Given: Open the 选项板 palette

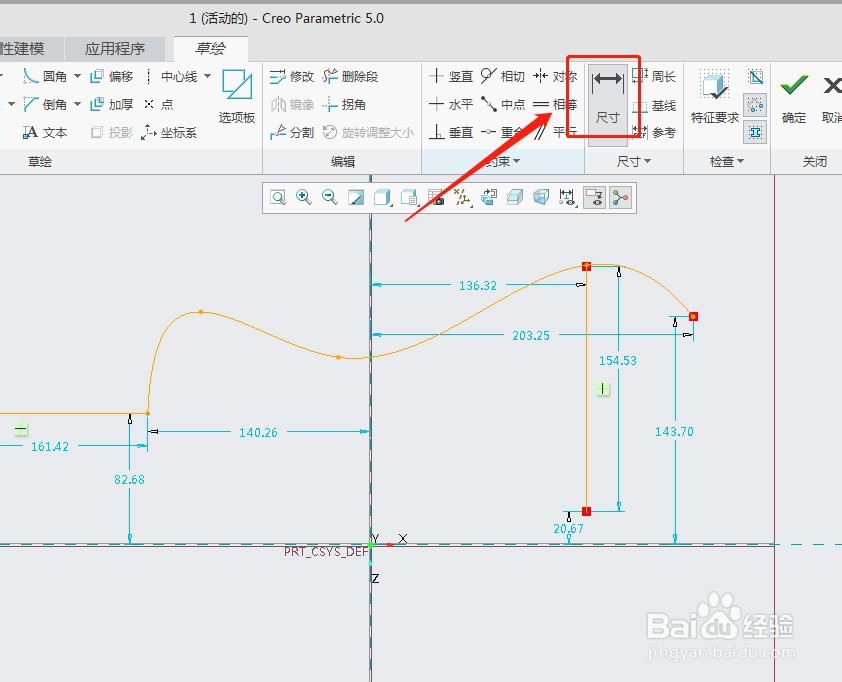Looking at the screenshot, I should point(237,97).
